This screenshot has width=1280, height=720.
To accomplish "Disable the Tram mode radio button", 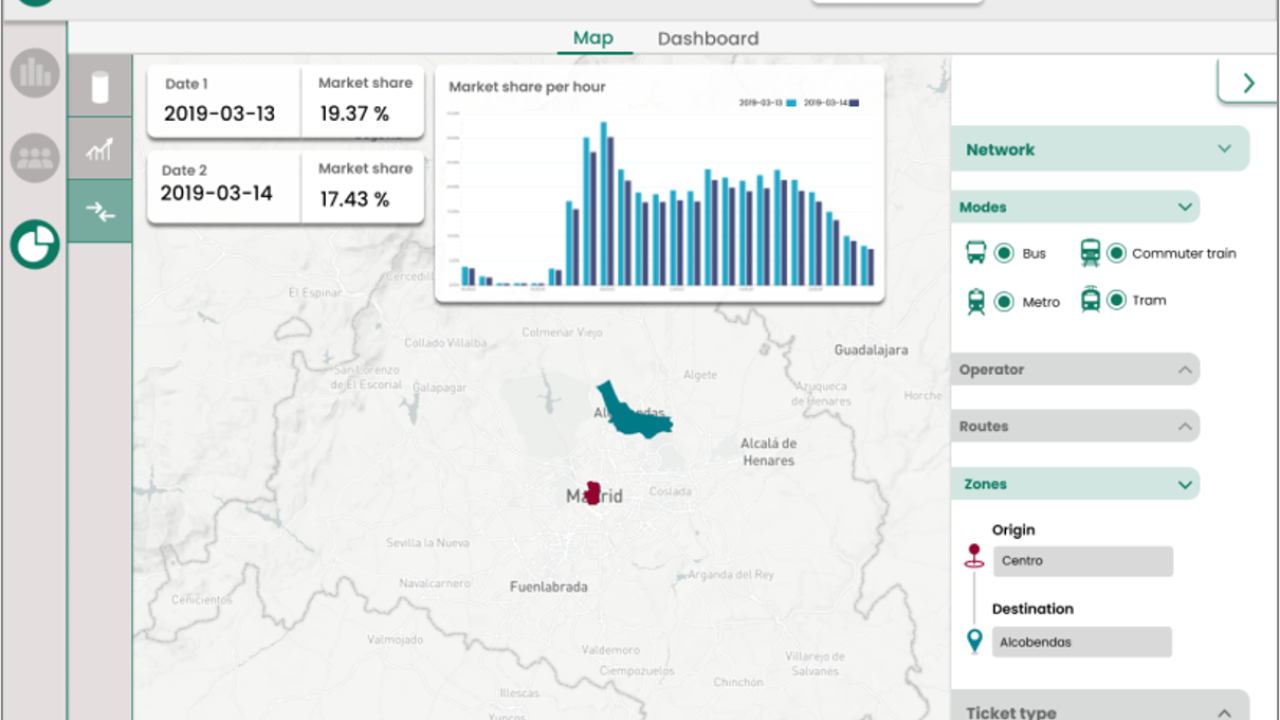I will click(x=1117, y=300).
